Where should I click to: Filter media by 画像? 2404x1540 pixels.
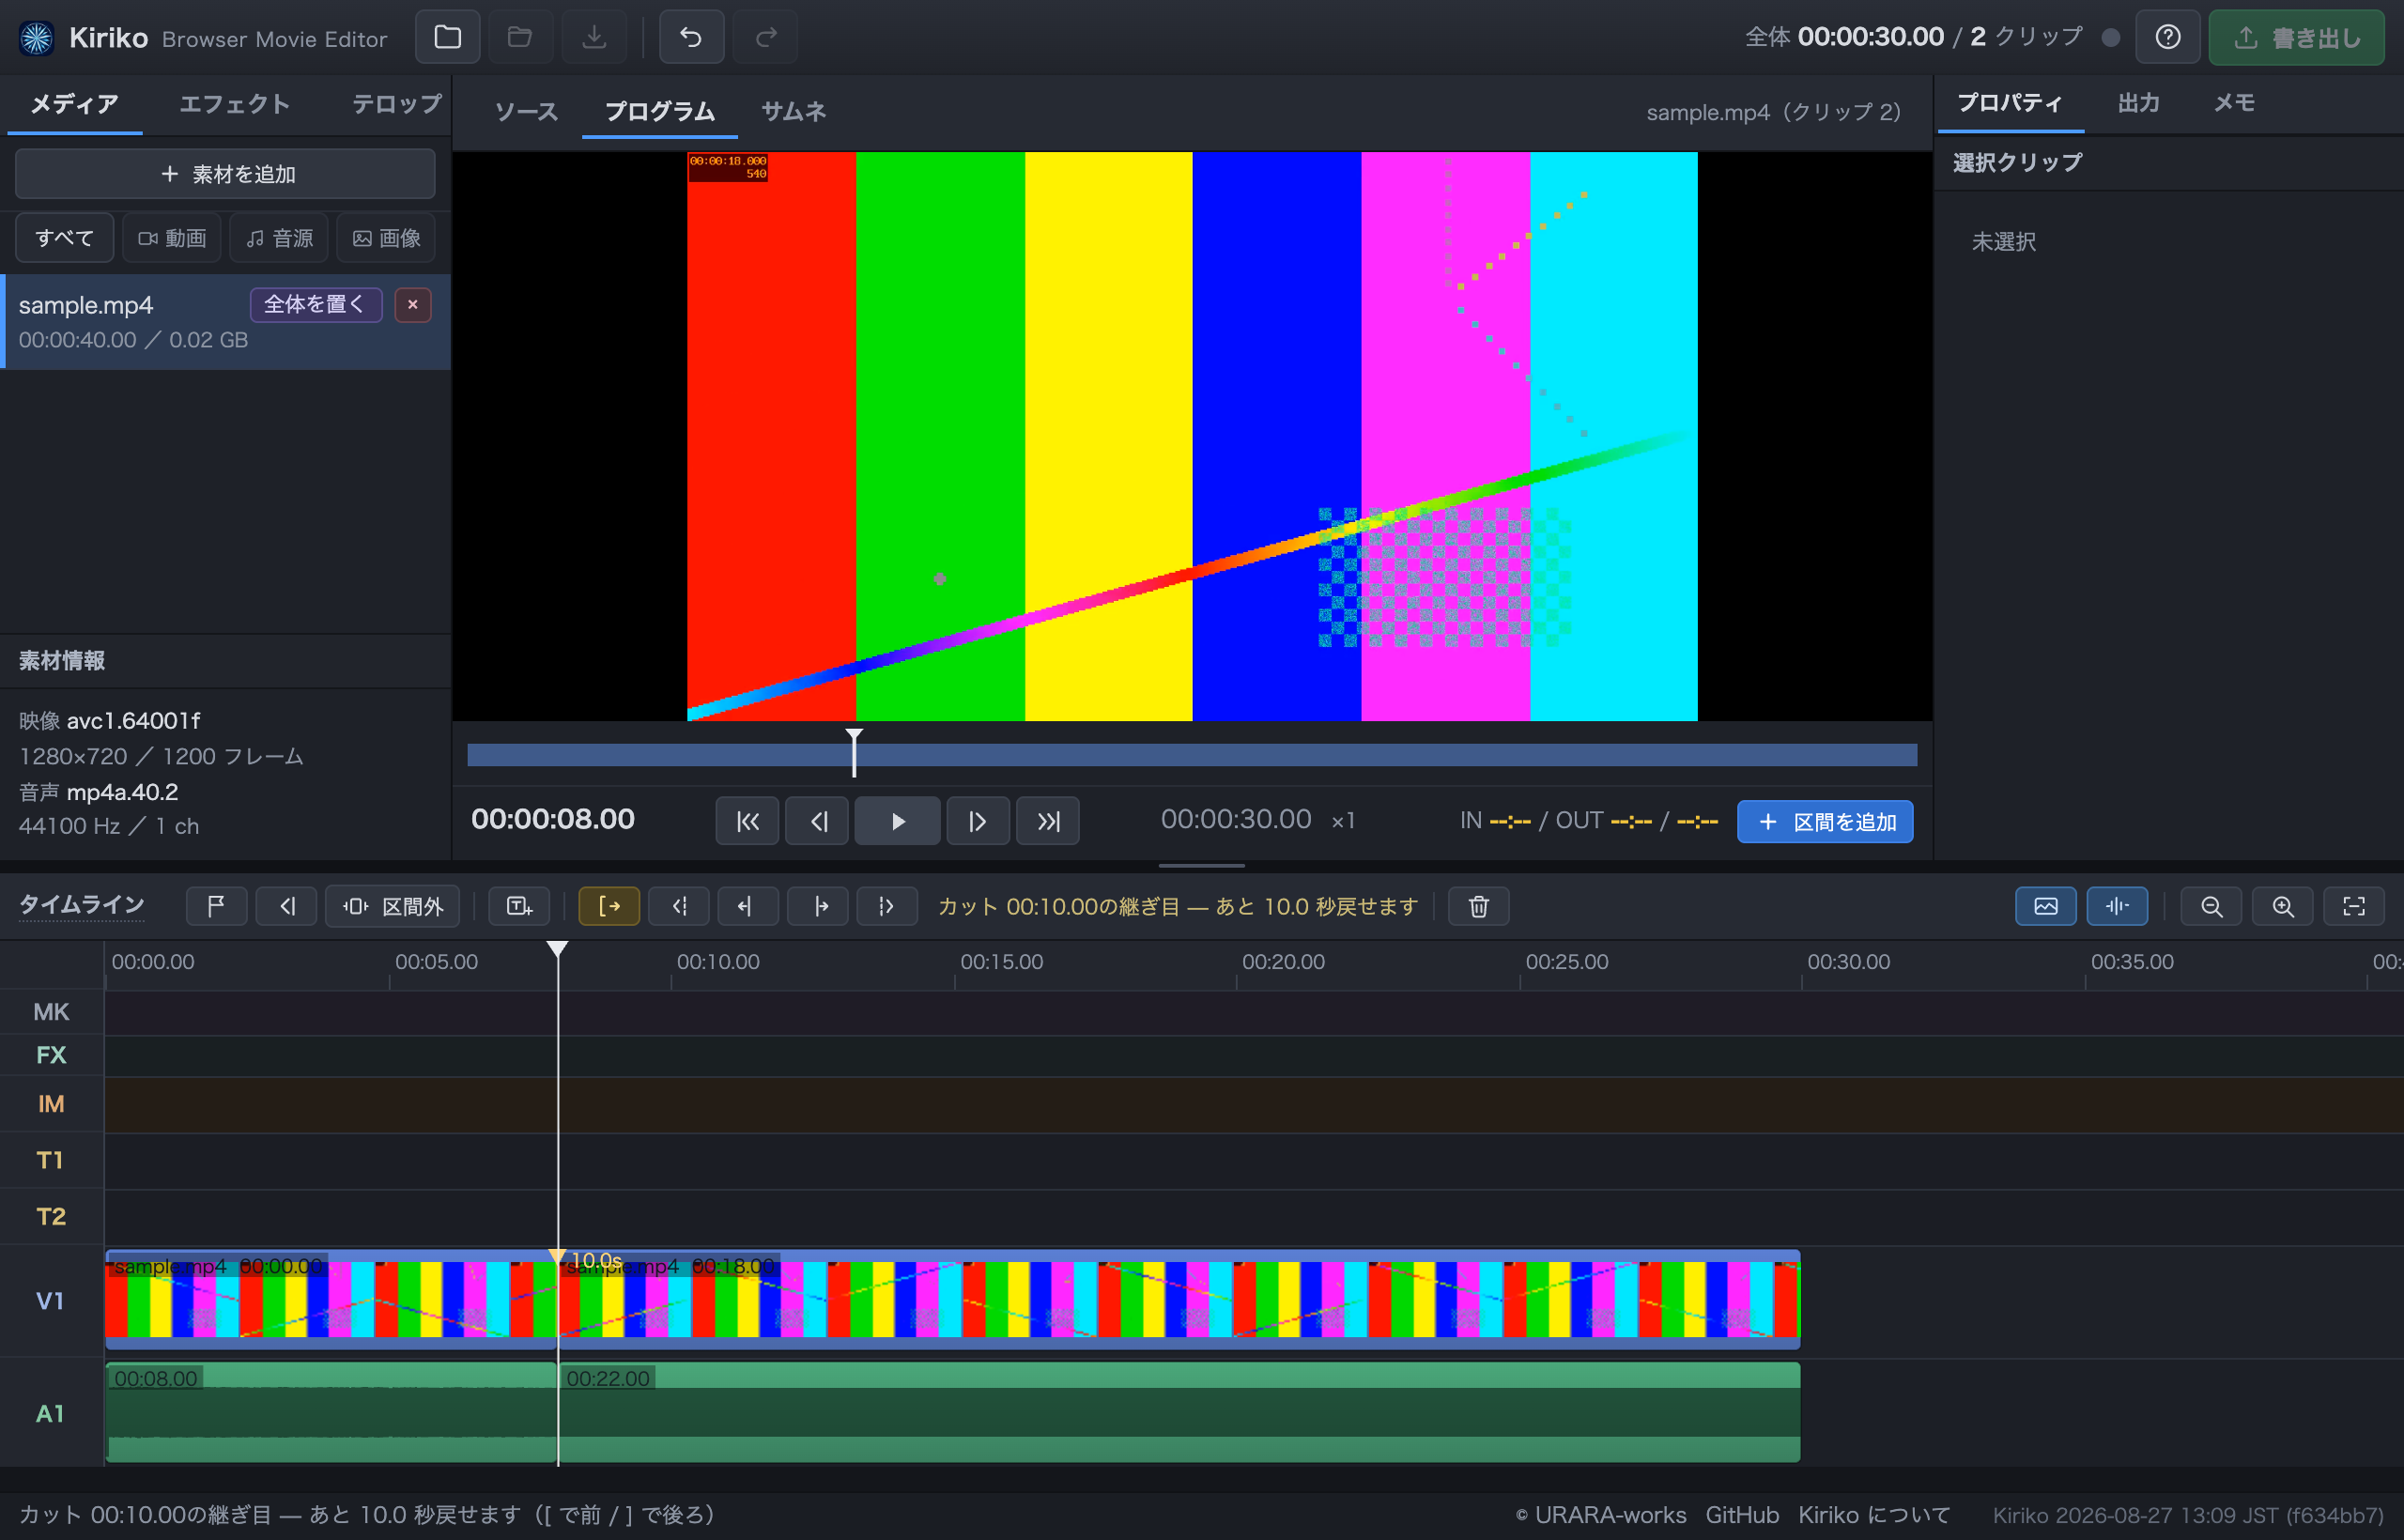pyautogui.click(x=386, y=238)
